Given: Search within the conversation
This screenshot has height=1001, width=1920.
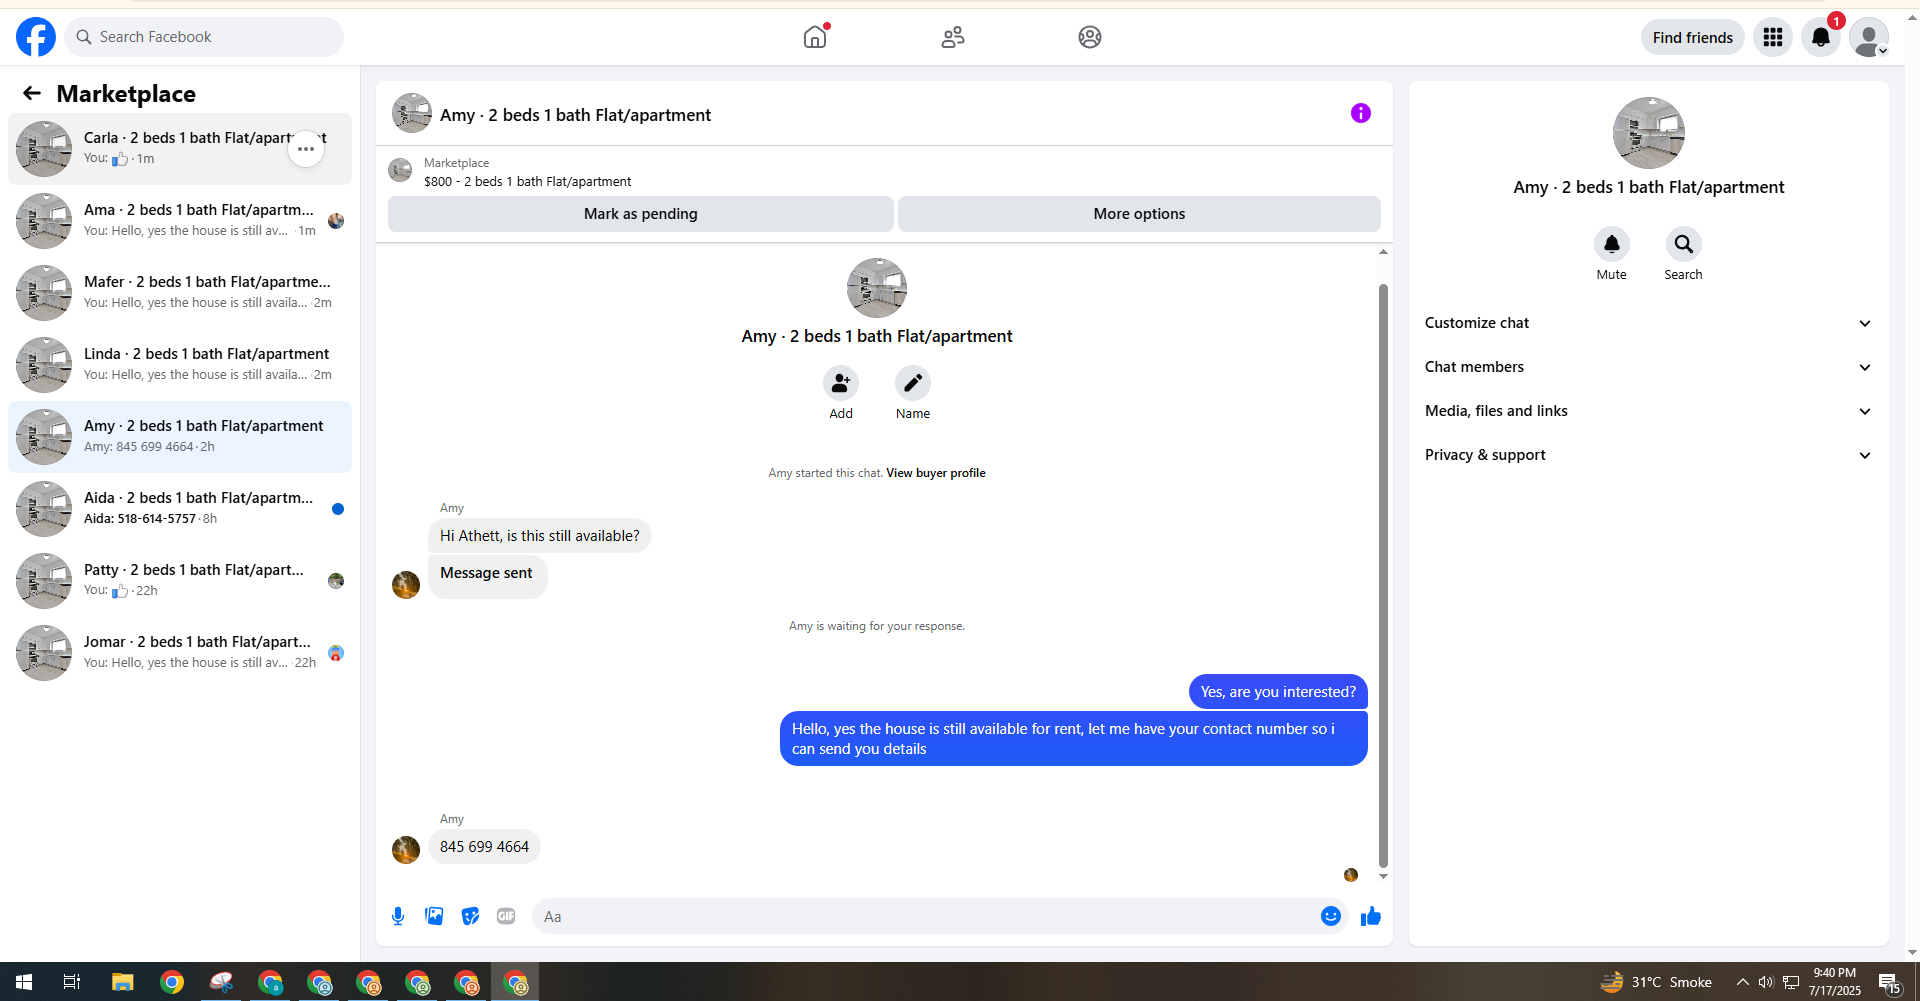Looking at the screenshot, I should pyautogui.click(x=1684, y=244).
